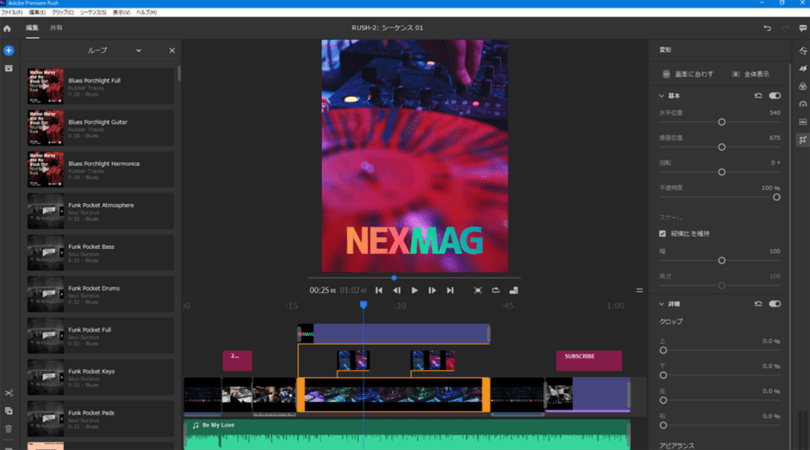Open the project assets panel icon
Screen dimensions: 810x450
pyautogui.click(x=8, y=69)
